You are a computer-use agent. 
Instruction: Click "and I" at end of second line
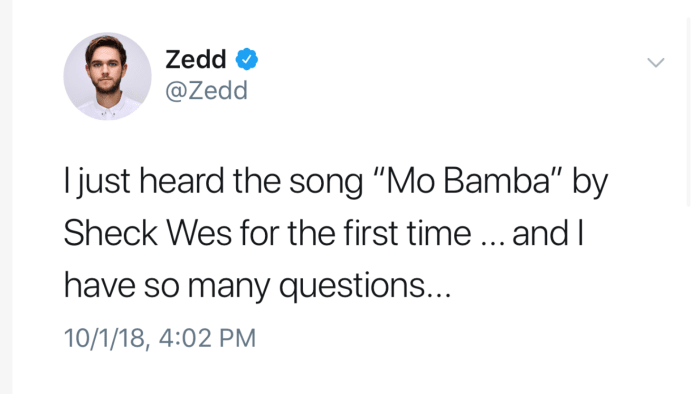point(548,233)
